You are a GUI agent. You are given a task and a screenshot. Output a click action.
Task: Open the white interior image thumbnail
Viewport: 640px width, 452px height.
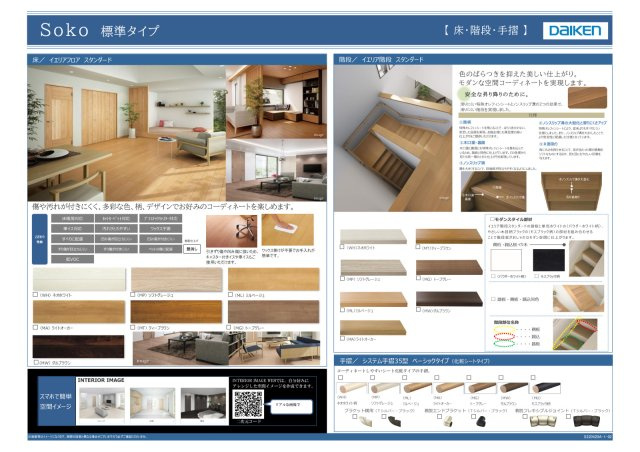(102, 403)
